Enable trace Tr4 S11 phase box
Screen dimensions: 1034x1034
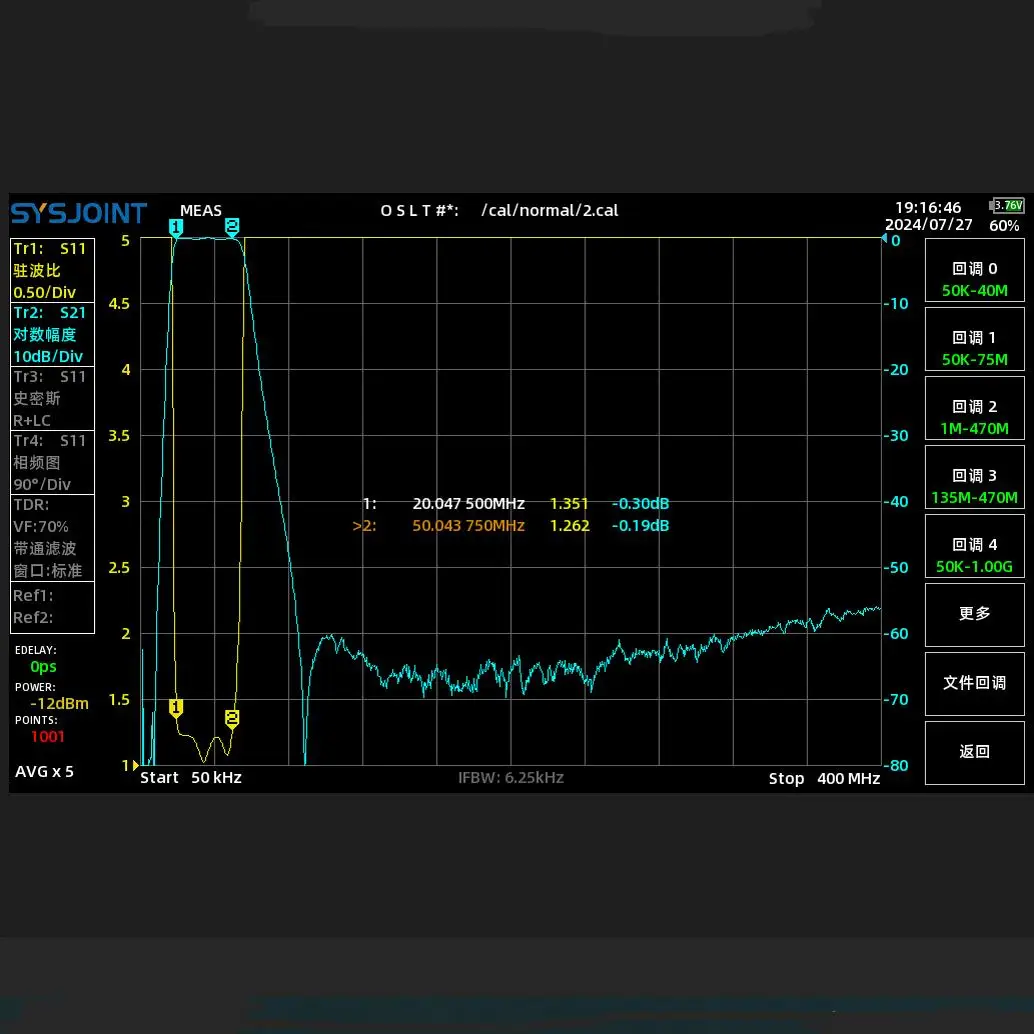pos(52,462)
